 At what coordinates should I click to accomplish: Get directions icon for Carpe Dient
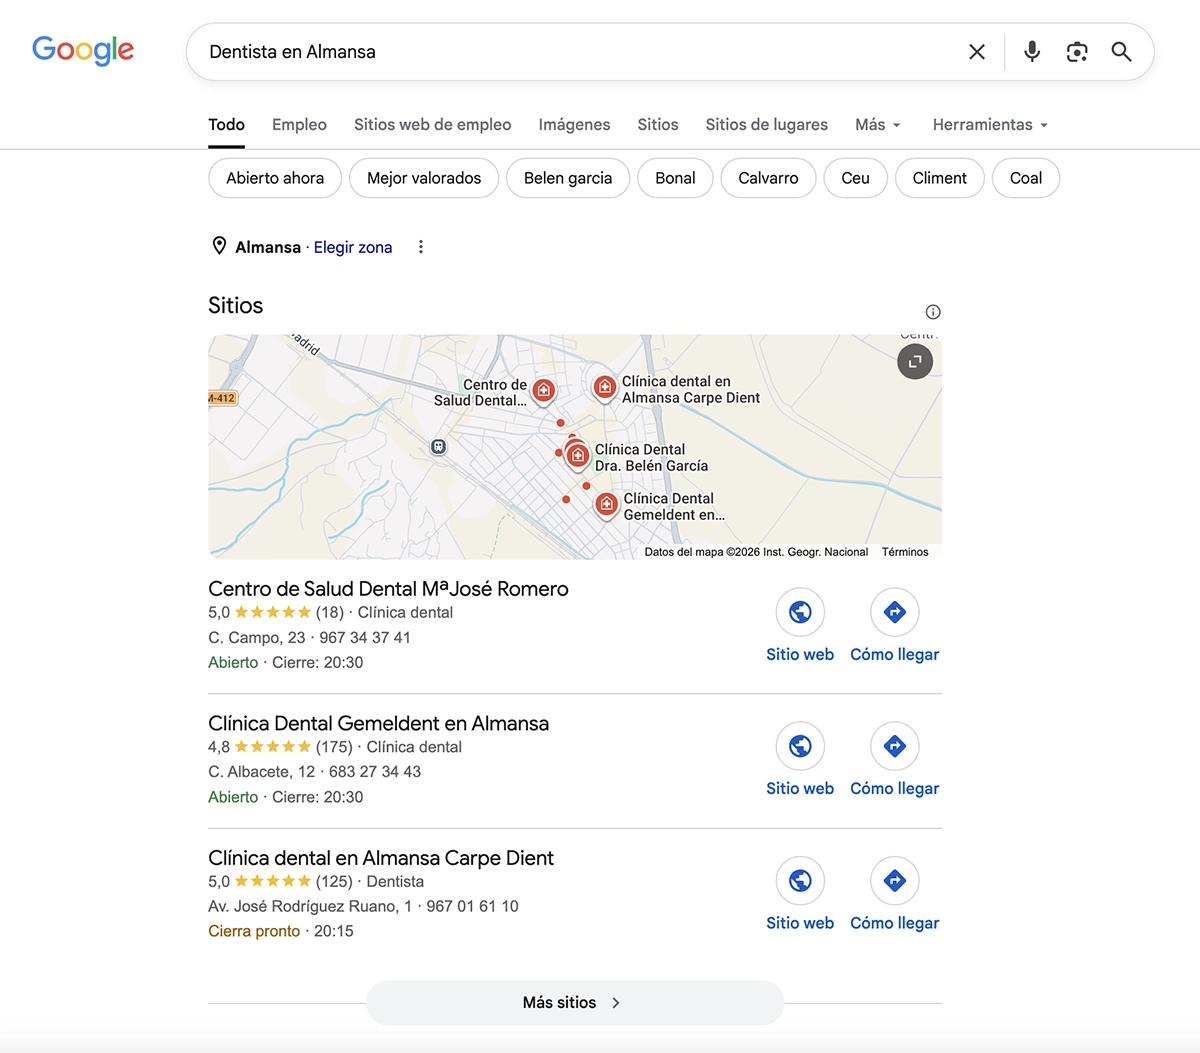895,881
